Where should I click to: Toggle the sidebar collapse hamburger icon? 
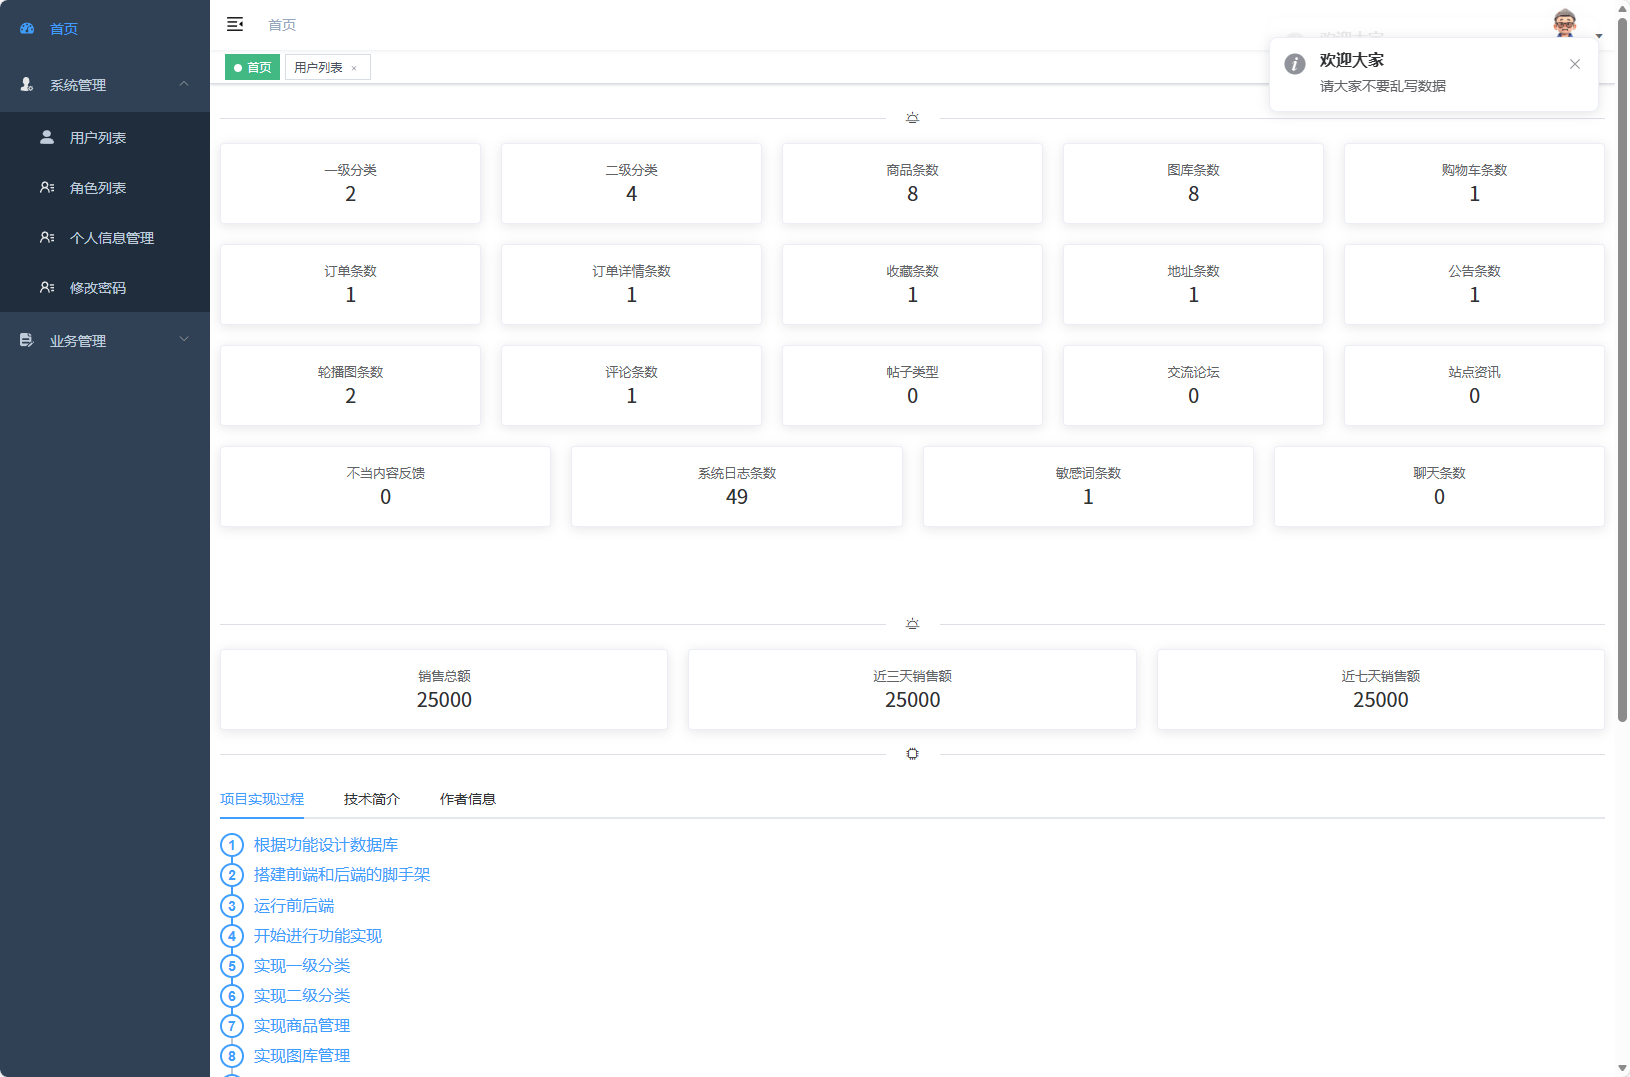click(235, 24)
